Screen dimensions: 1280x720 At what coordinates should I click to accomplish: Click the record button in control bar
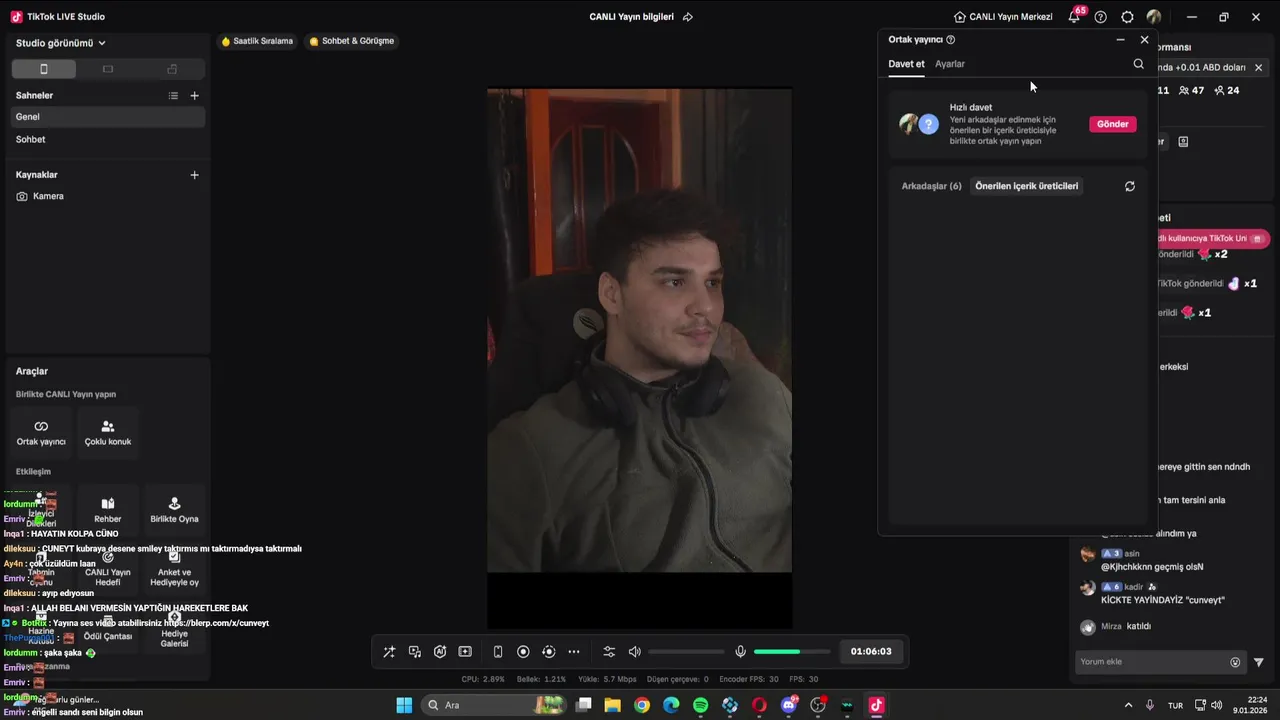pyautogui.click(x=523, y=652)
